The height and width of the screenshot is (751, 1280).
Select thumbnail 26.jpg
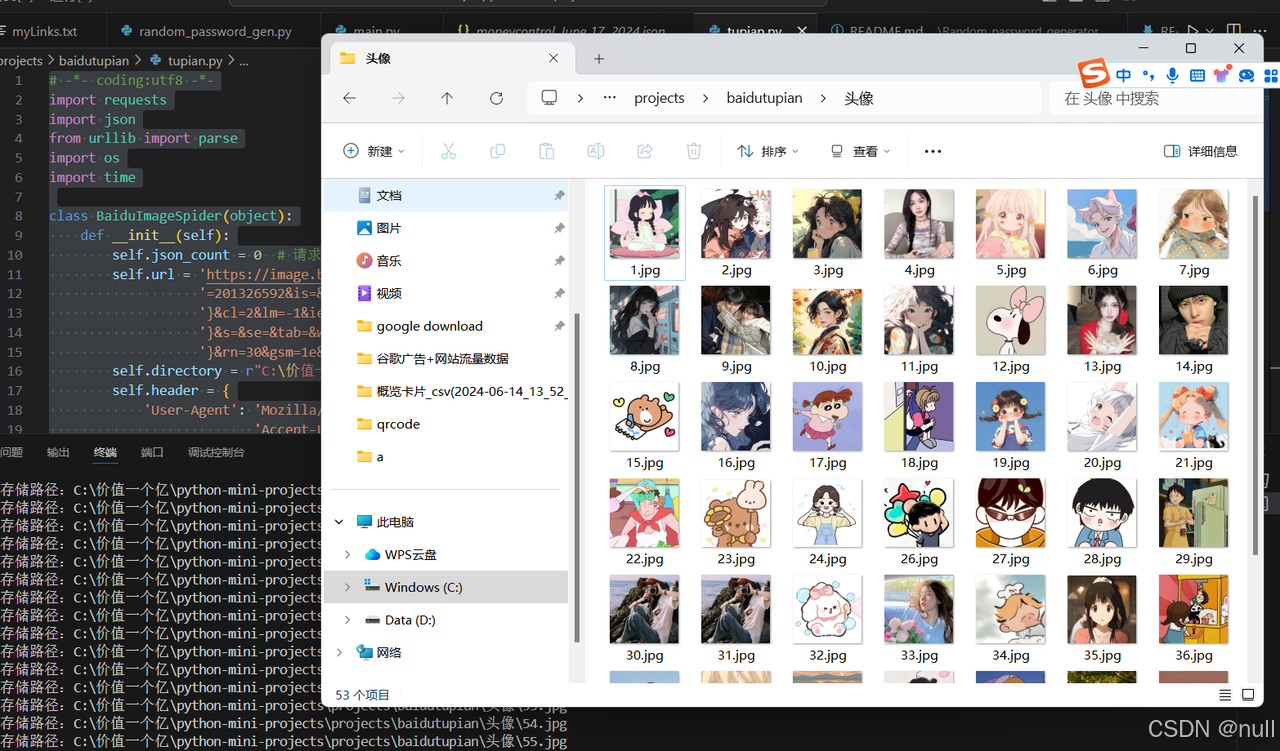919,522
